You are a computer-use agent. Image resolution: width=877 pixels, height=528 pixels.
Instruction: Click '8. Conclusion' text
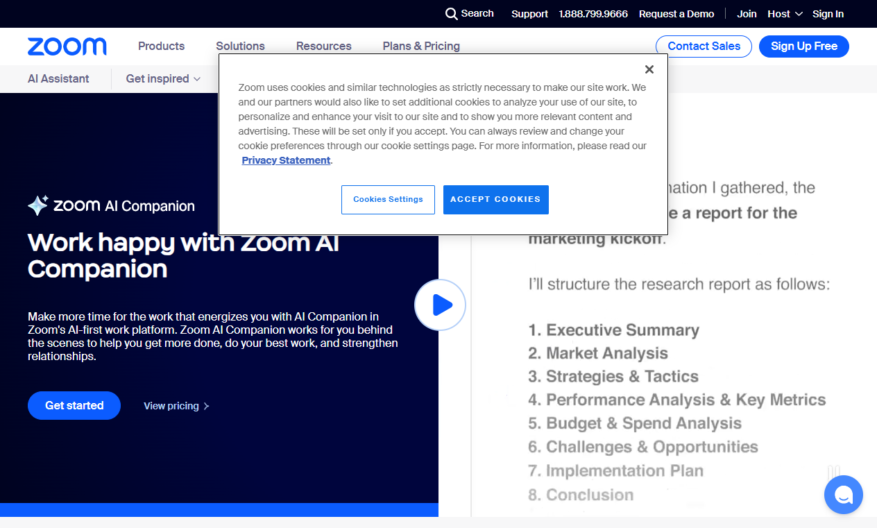pyautogui.click(x=581, y=495)
